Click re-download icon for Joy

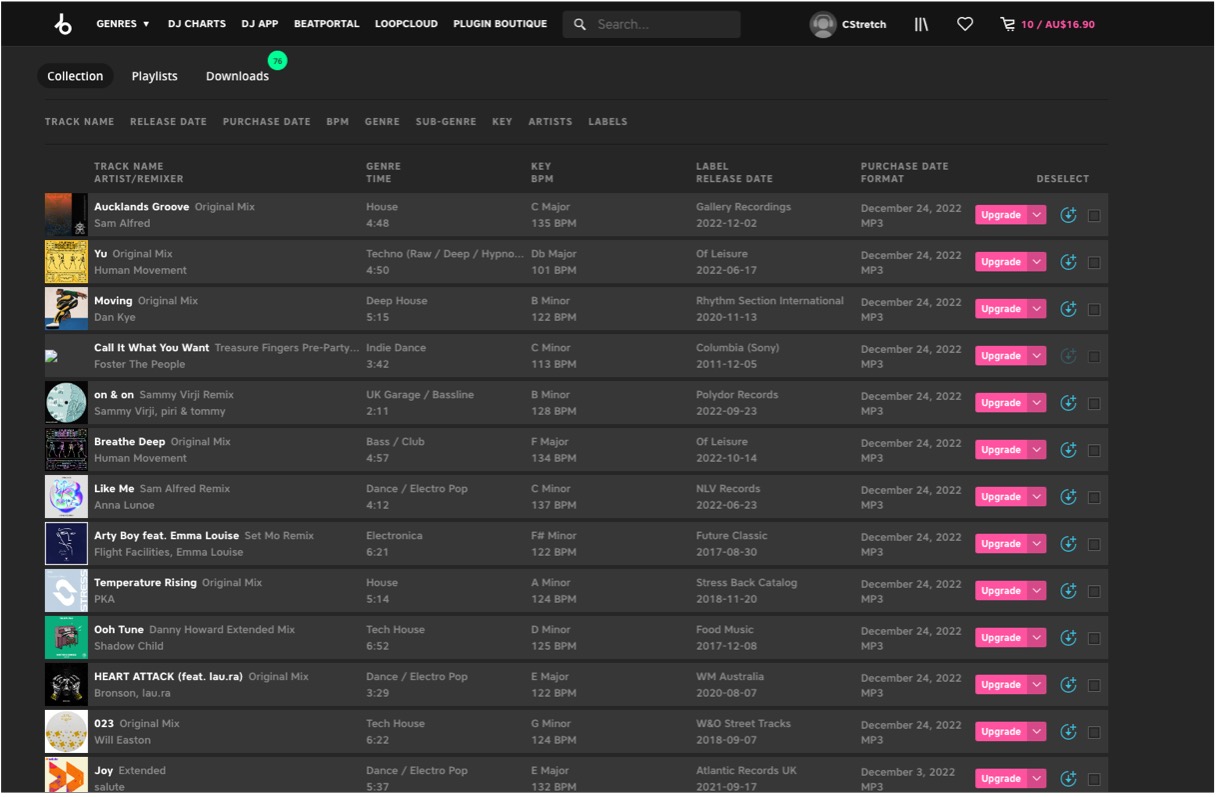1068,779
